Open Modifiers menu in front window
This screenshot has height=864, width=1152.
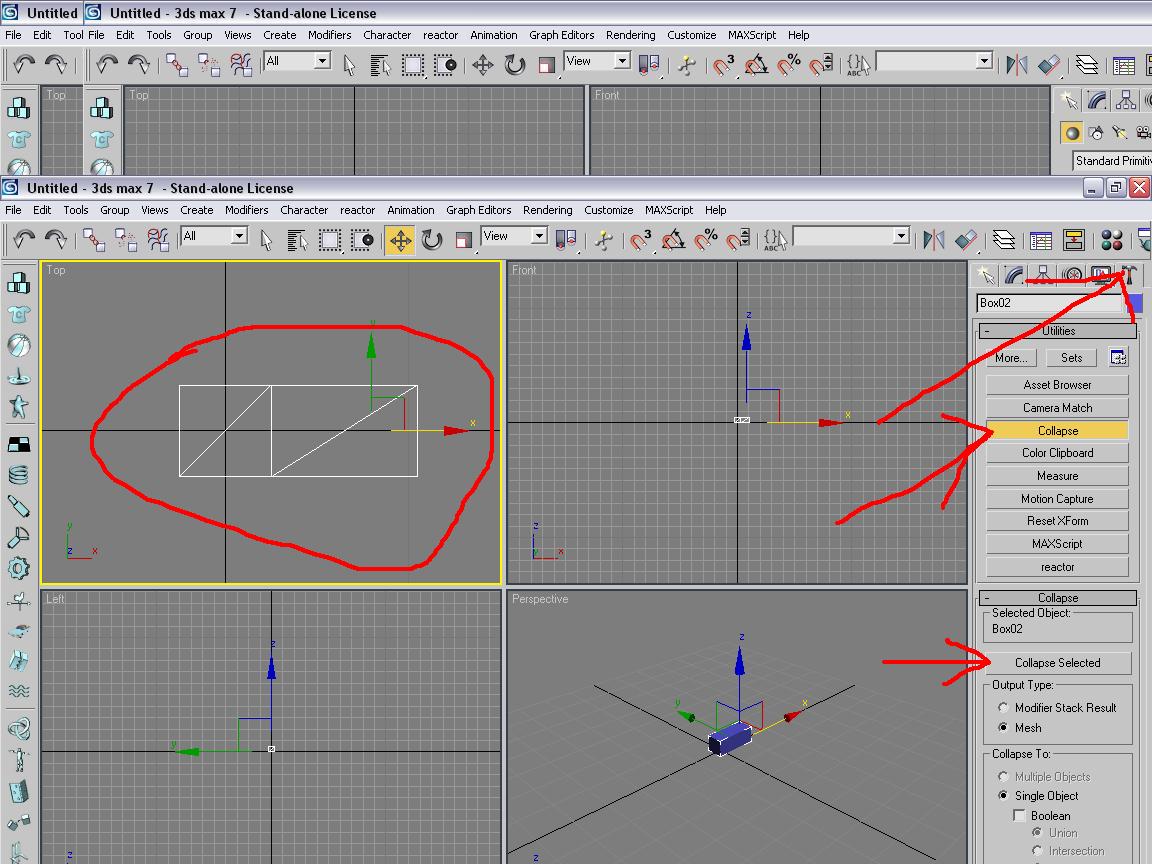(x=246, y=210)
